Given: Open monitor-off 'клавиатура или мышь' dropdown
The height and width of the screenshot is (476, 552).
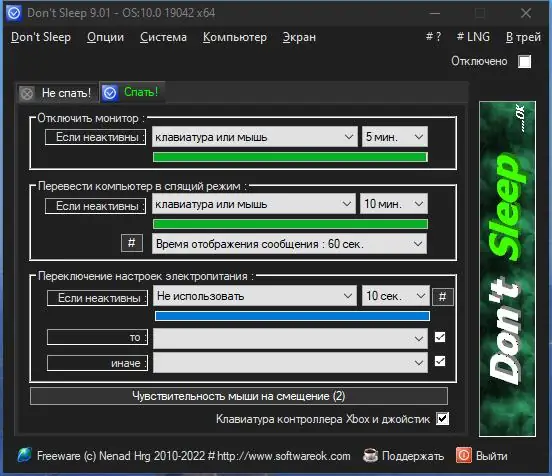Looking at the screenshot, I should [255, 137].
